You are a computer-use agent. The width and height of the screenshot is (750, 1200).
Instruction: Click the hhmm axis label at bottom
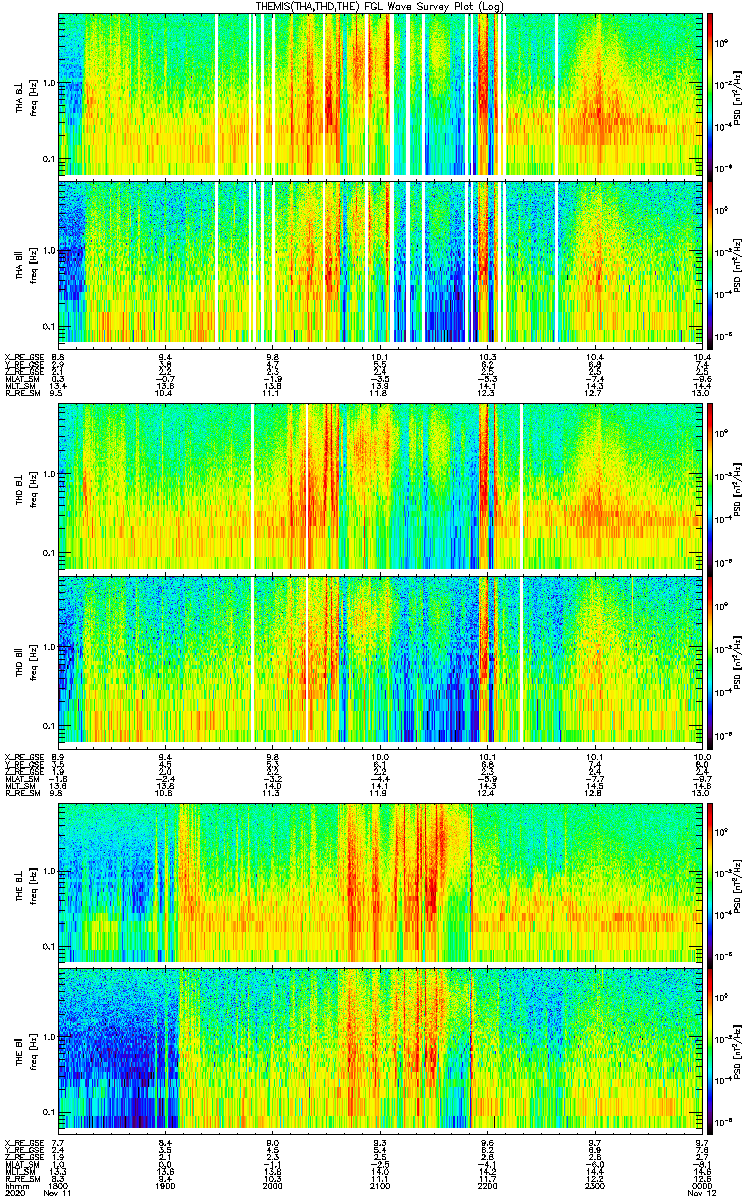click(x=15, y=1186)
